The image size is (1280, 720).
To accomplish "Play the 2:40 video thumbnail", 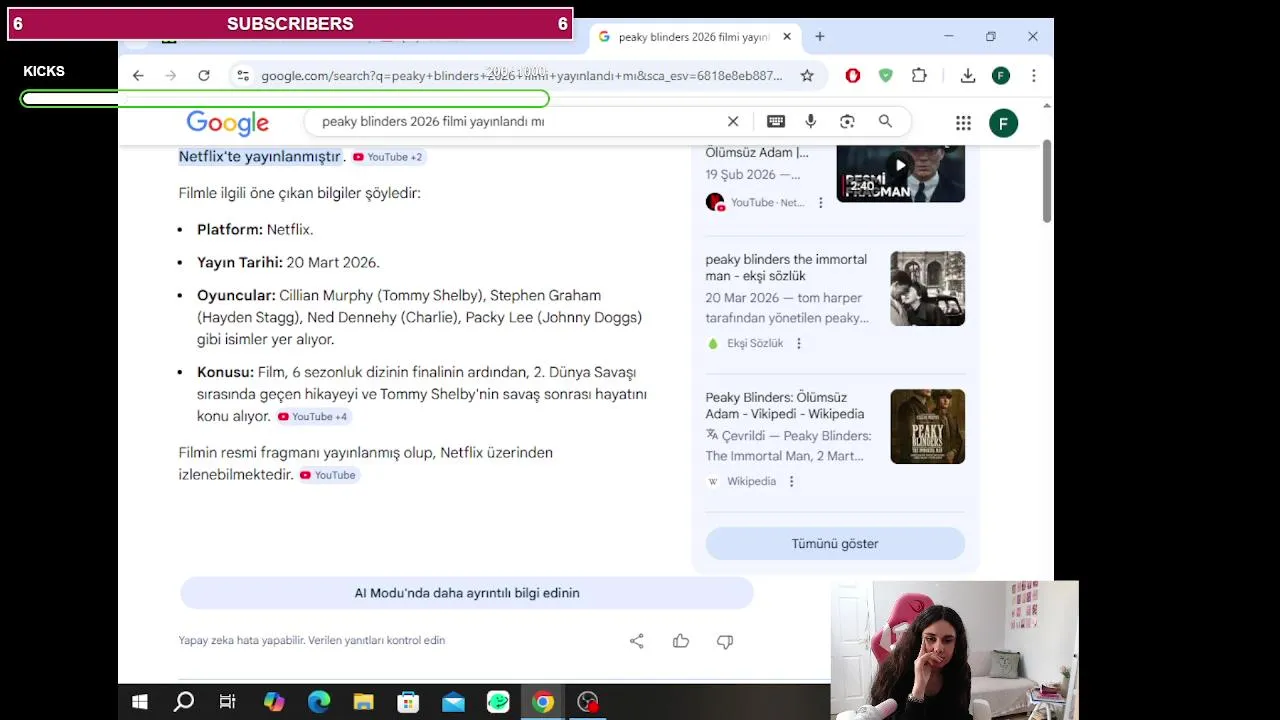I will pos(901,173).
